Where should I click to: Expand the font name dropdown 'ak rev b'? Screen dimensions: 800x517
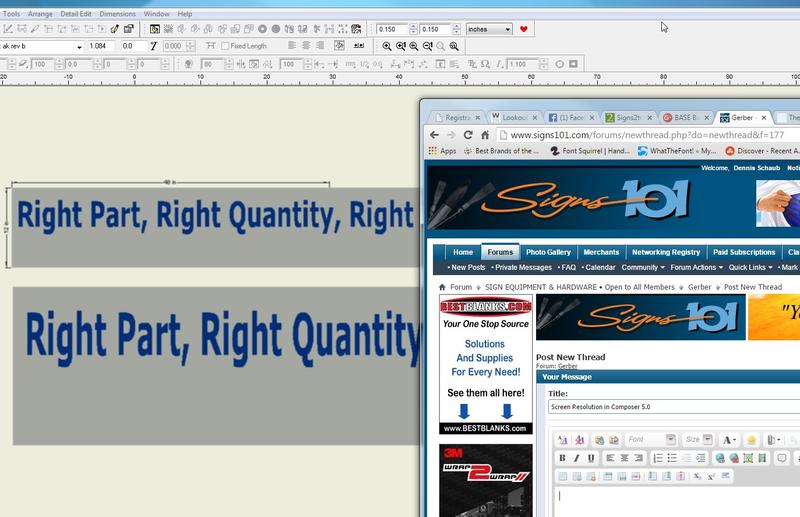pyautogui.click(x=79, y=46)
